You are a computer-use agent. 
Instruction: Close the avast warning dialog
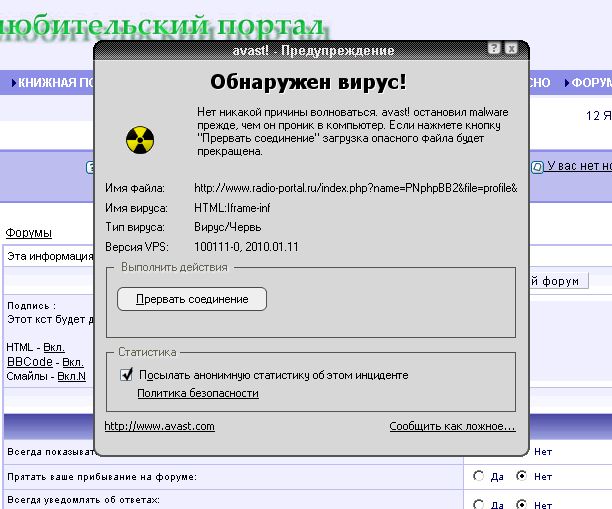point(511,49)
